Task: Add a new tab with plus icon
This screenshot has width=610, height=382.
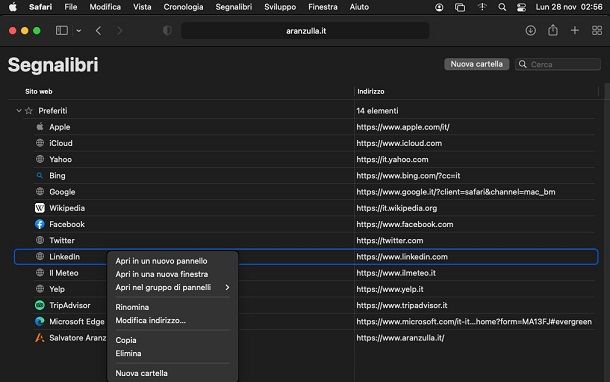Action: click(x=575, y=30)
